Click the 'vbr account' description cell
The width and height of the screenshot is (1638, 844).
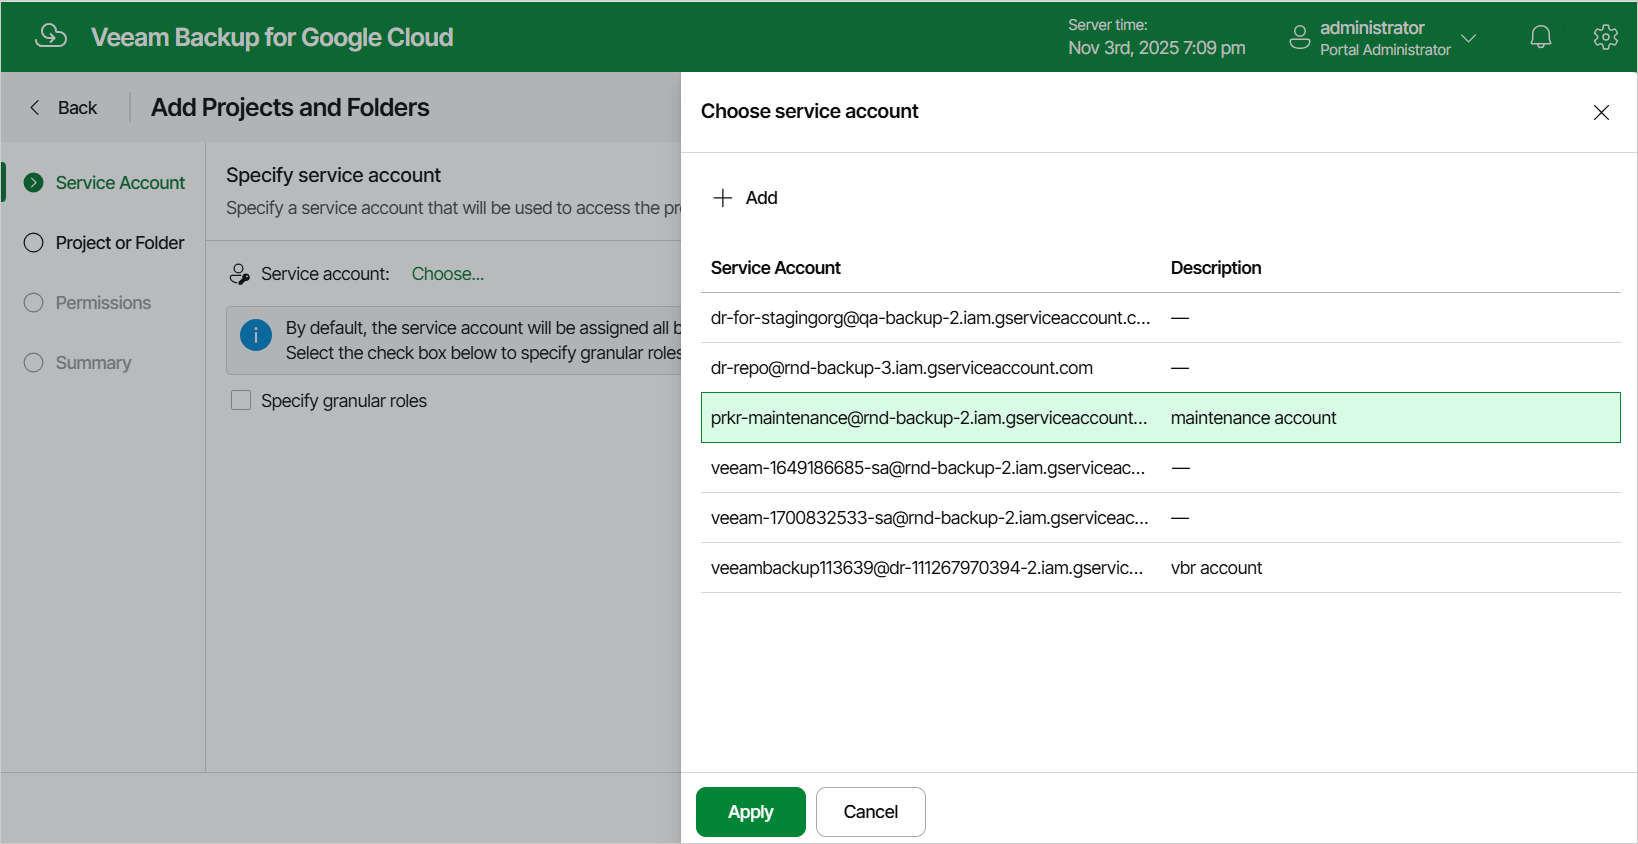1216,568
